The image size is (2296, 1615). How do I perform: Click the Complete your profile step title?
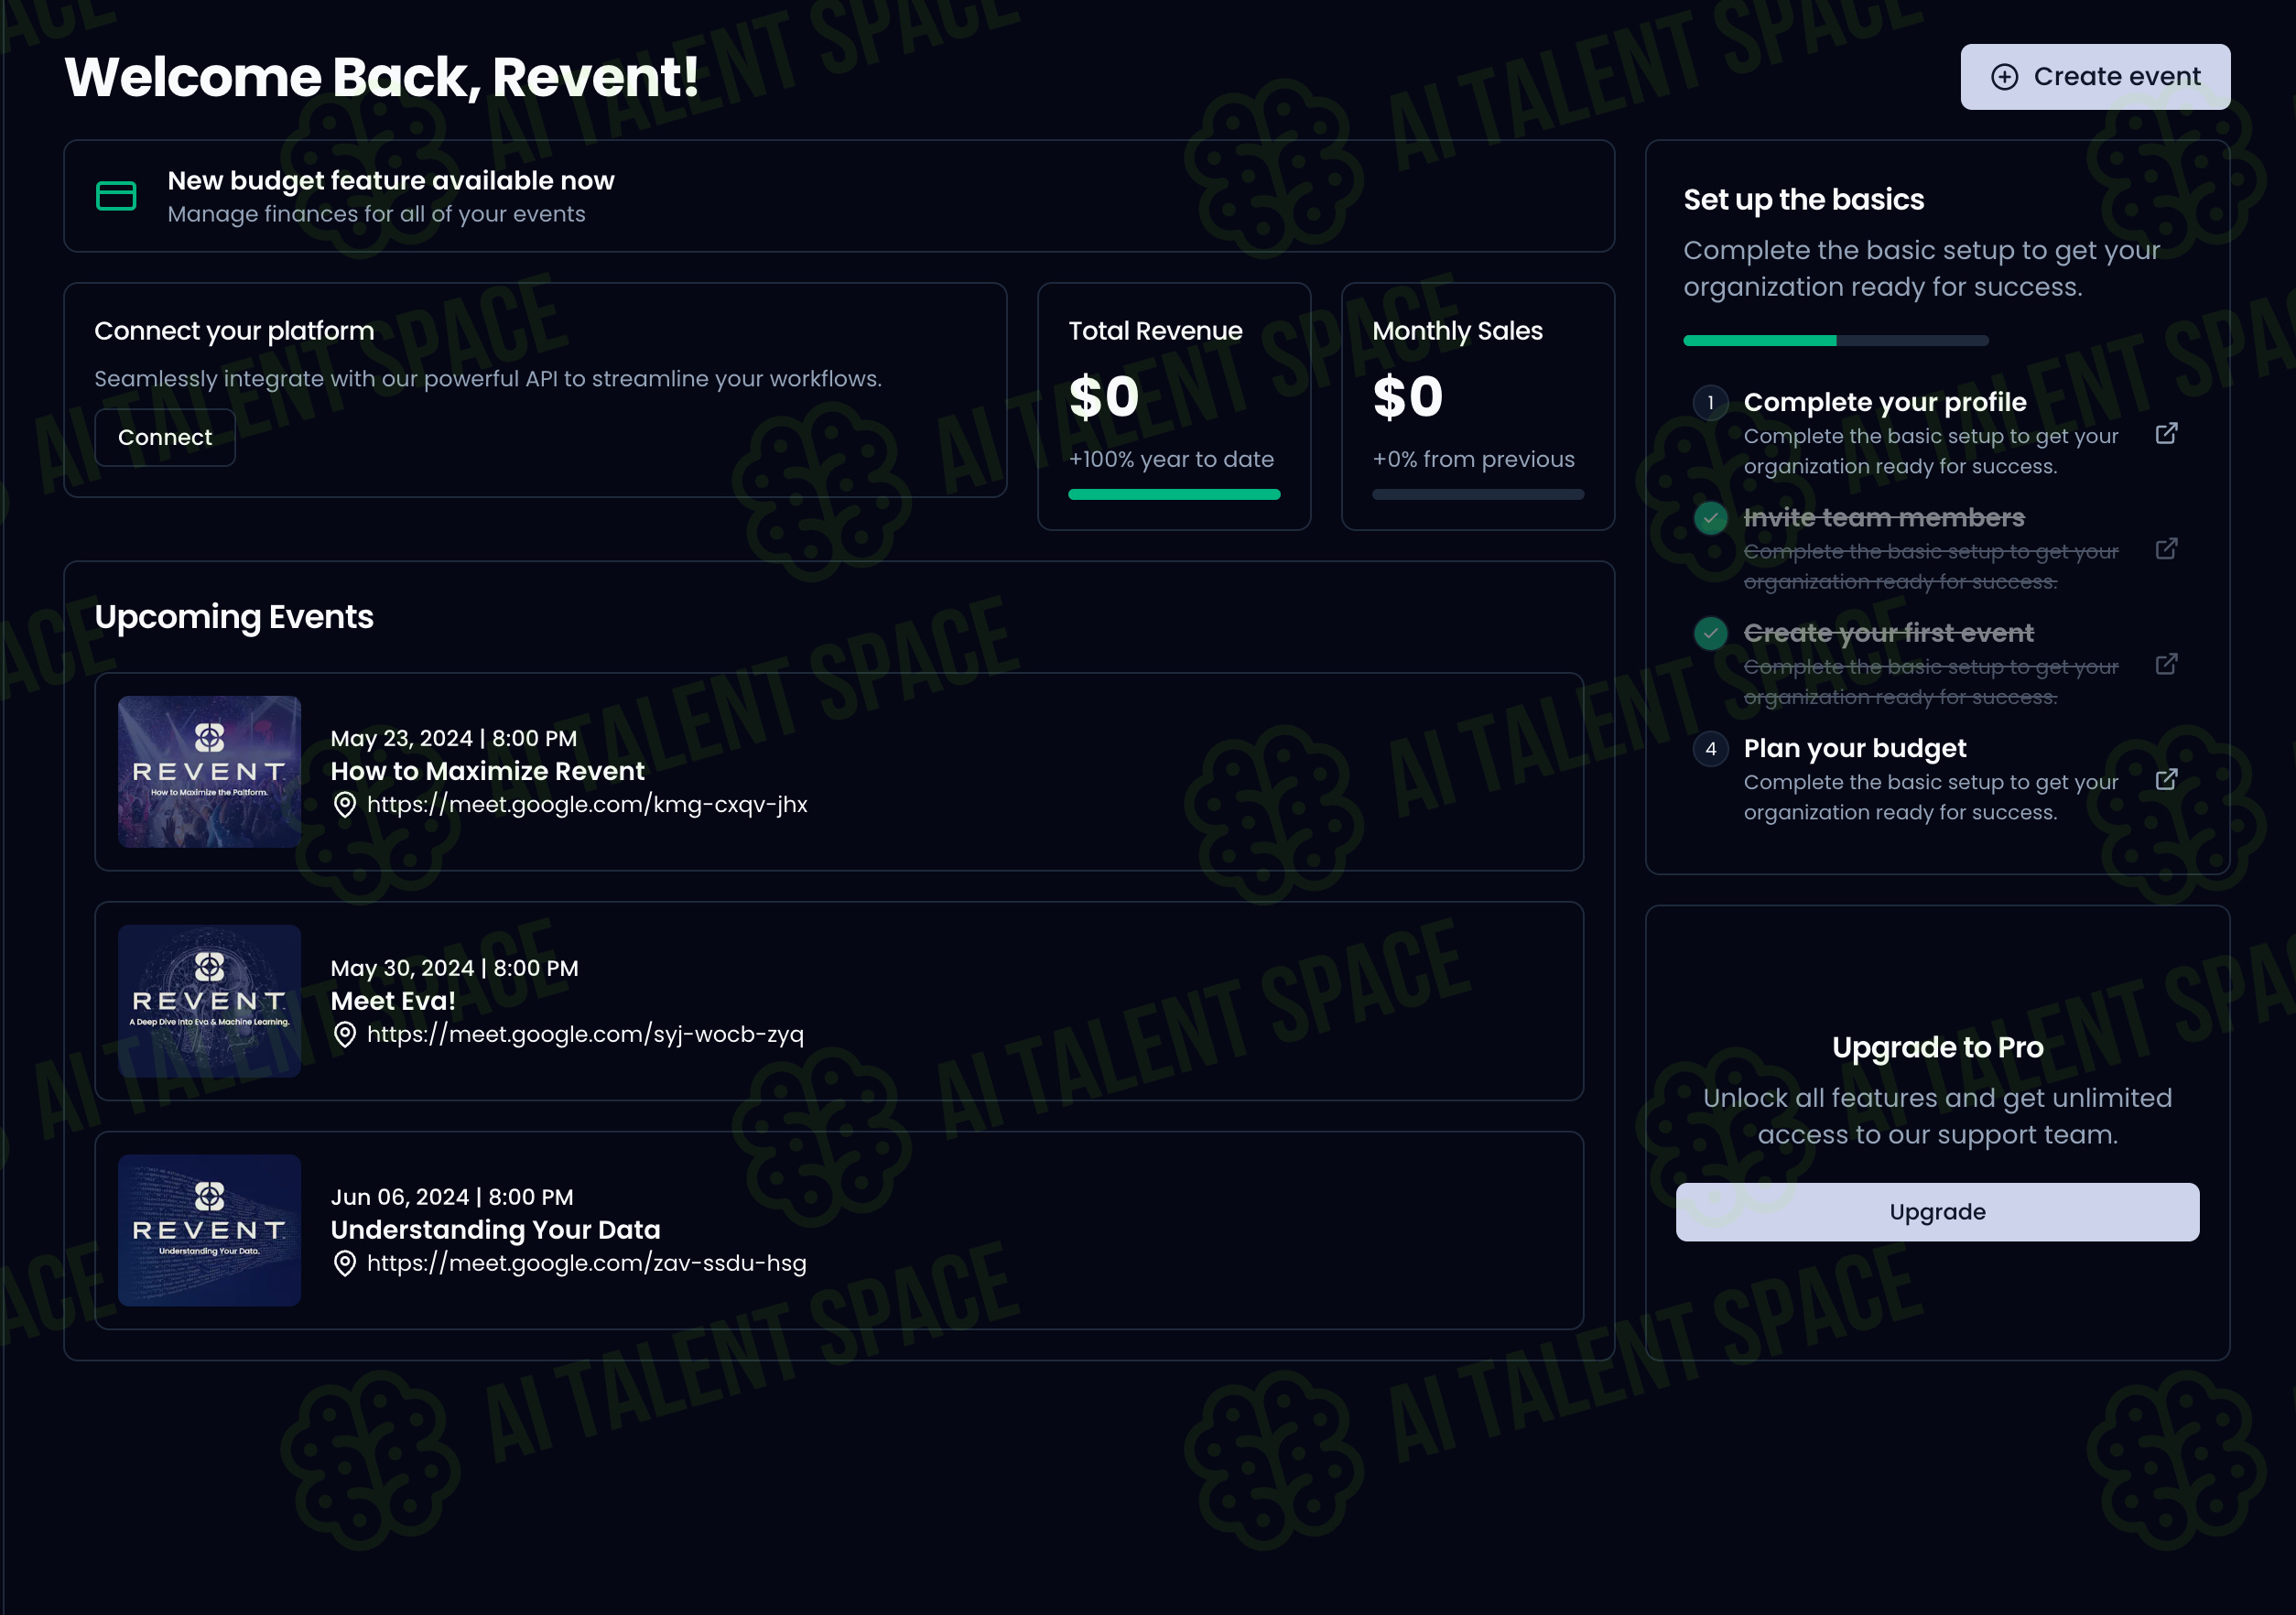(1885, 402)
